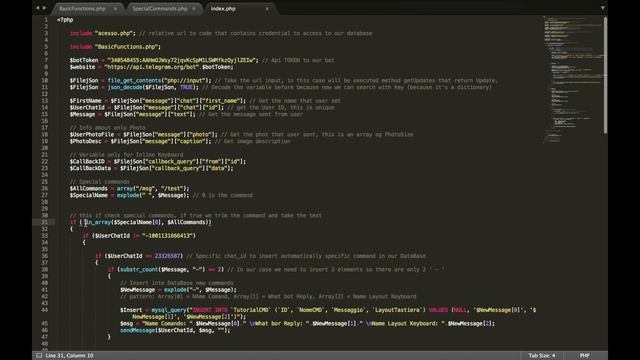Click the $UserChatId variable on line 14

pos(87,107)
